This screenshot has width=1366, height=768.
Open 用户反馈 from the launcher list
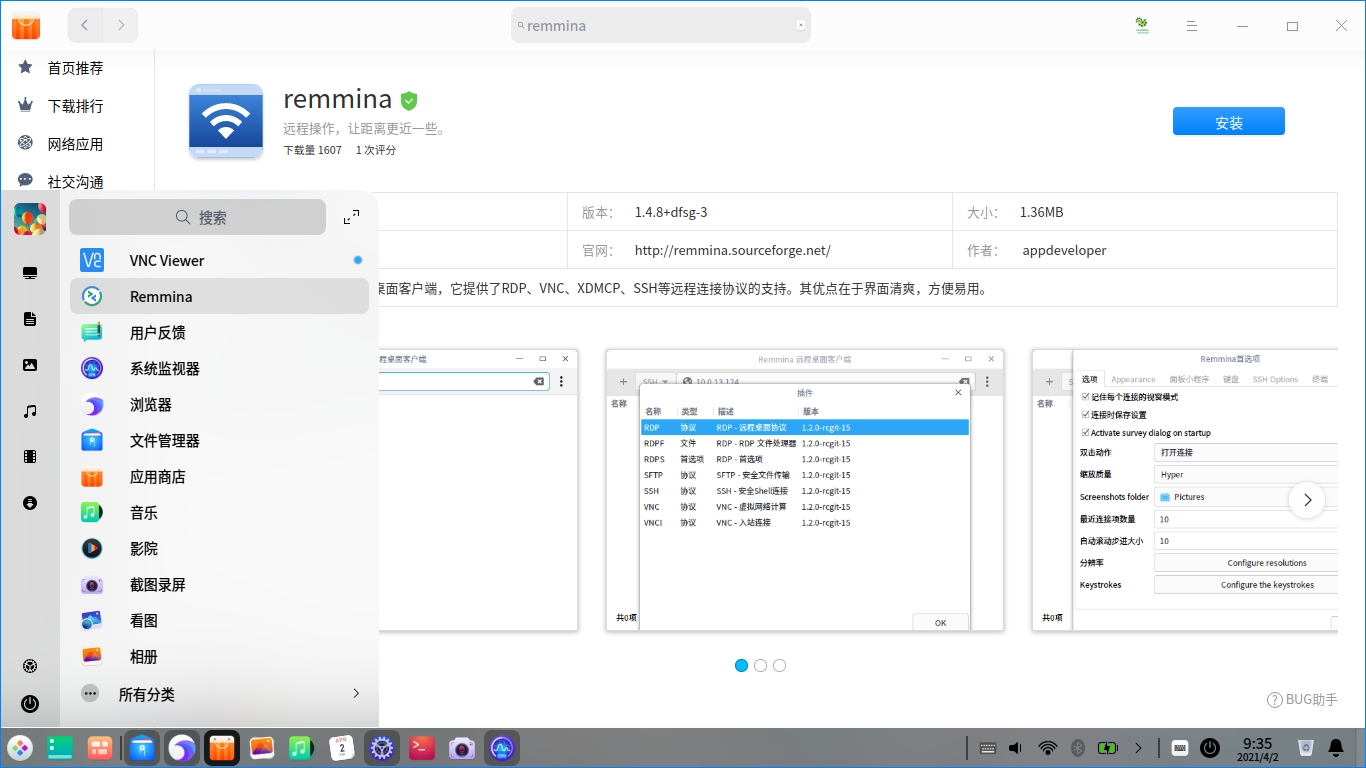pyautogui.click(x=220, y=333)
